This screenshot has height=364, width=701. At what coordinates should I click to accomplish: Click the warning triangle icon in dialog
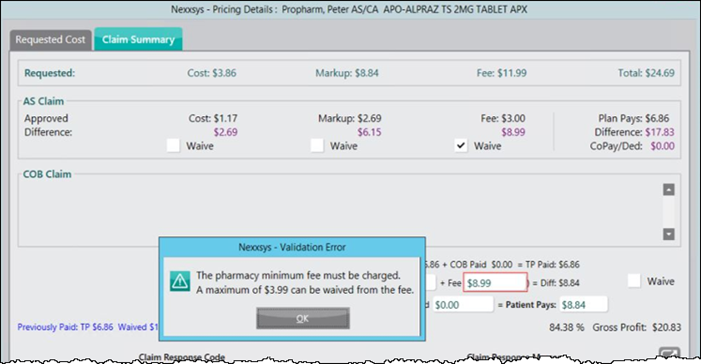click(x=180, y=282)
